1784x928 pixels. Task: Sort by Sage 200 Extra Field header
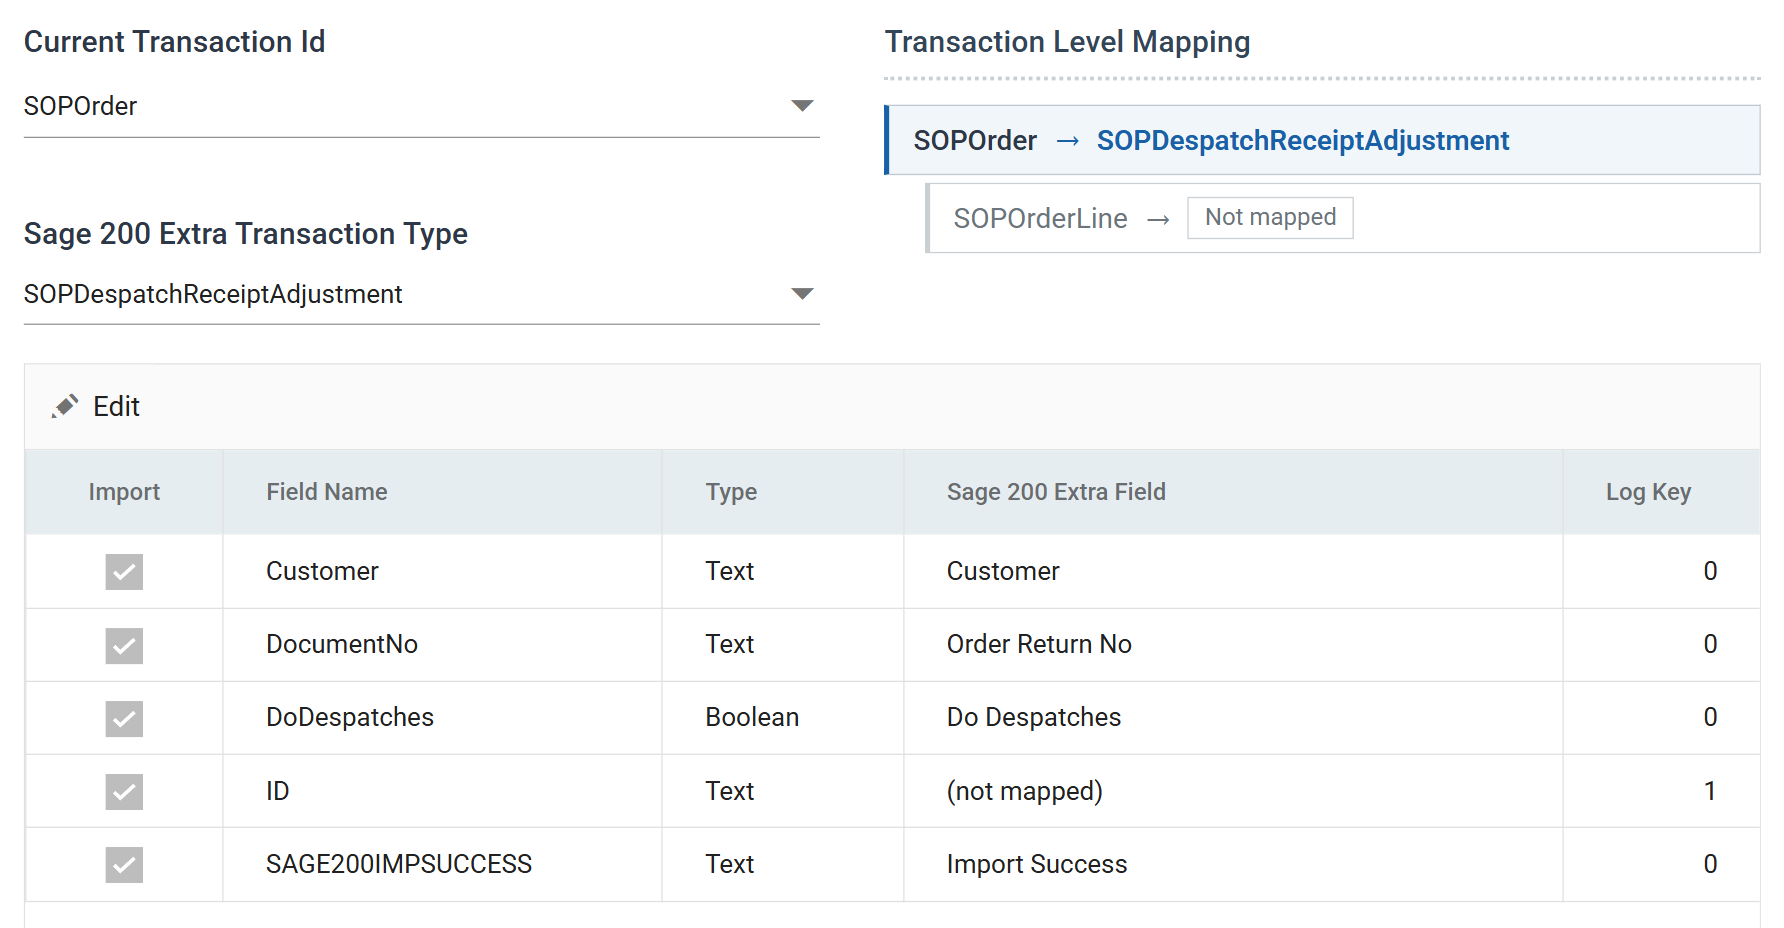(1233, 492)
